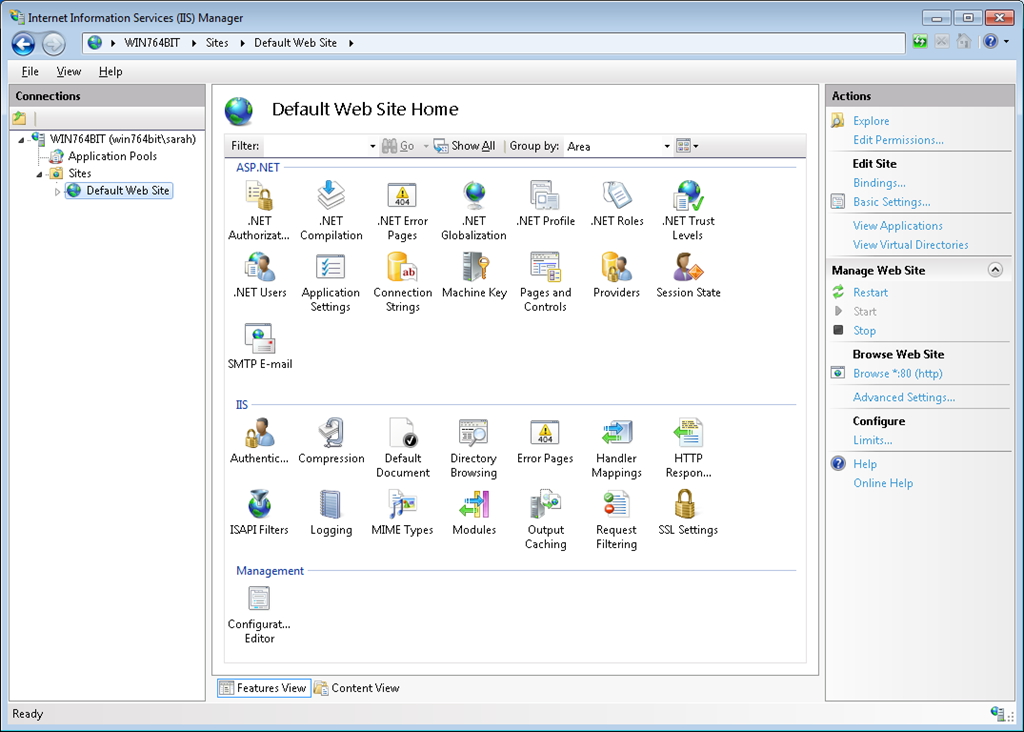
Task: Switch to Features View tab
Action: tap(264, 688)
